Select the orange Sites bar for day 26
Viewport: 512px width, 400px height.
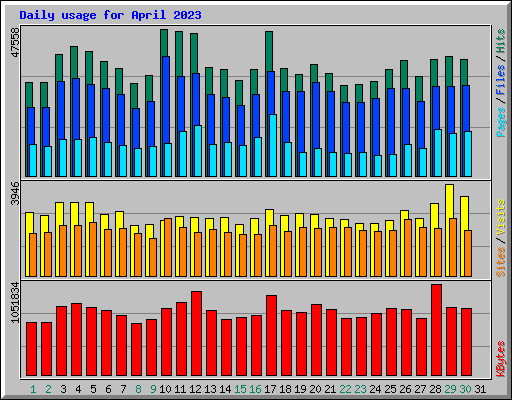point(408,248)
